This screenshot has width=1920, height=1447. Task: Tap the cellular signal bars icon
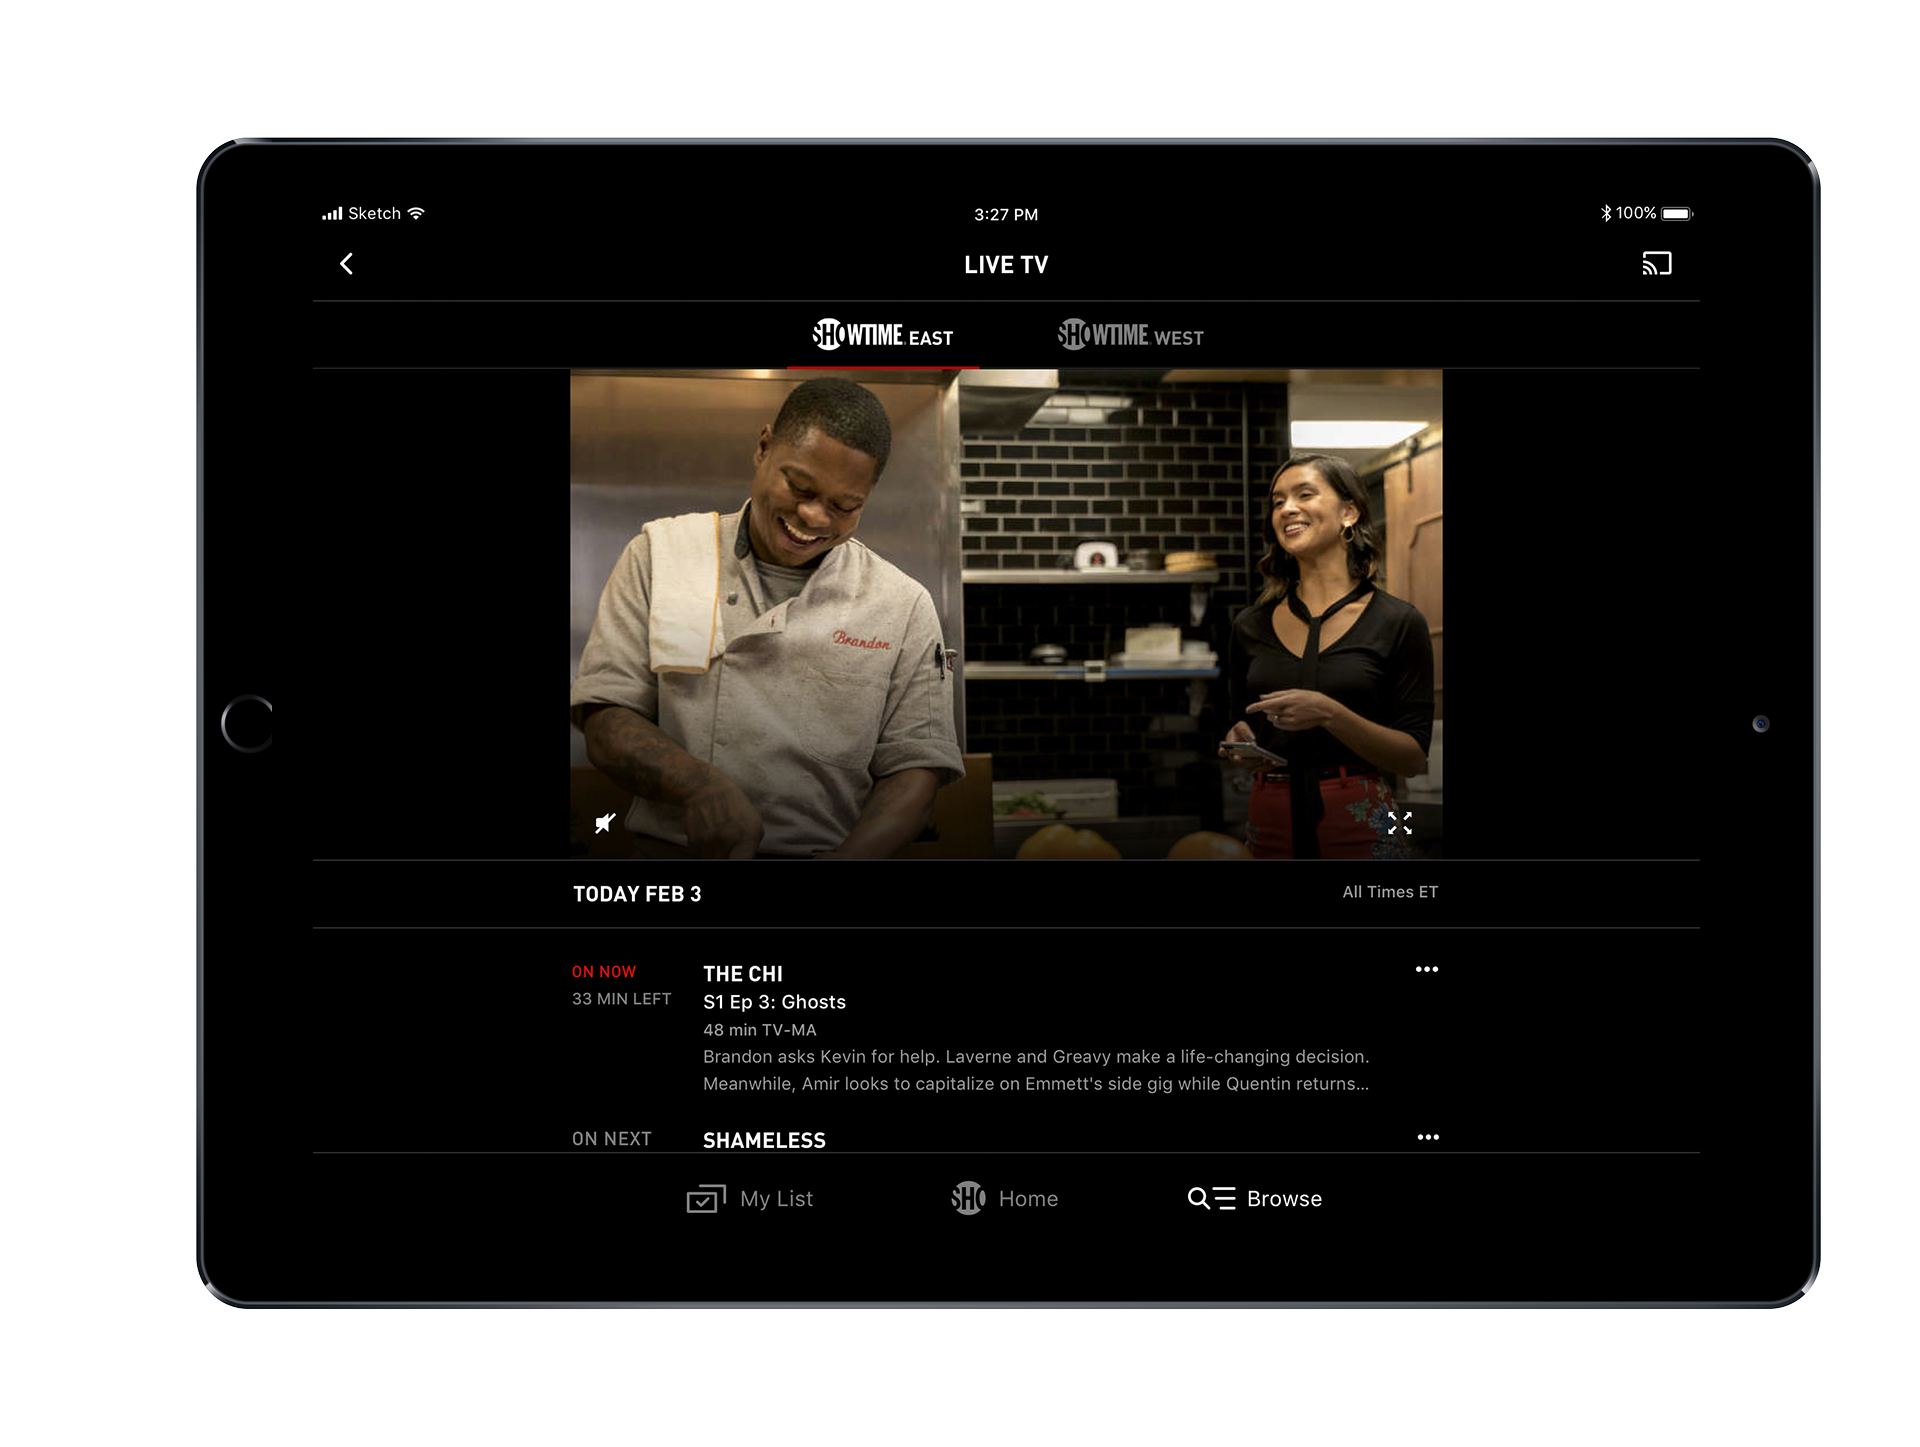coord(332,214)
